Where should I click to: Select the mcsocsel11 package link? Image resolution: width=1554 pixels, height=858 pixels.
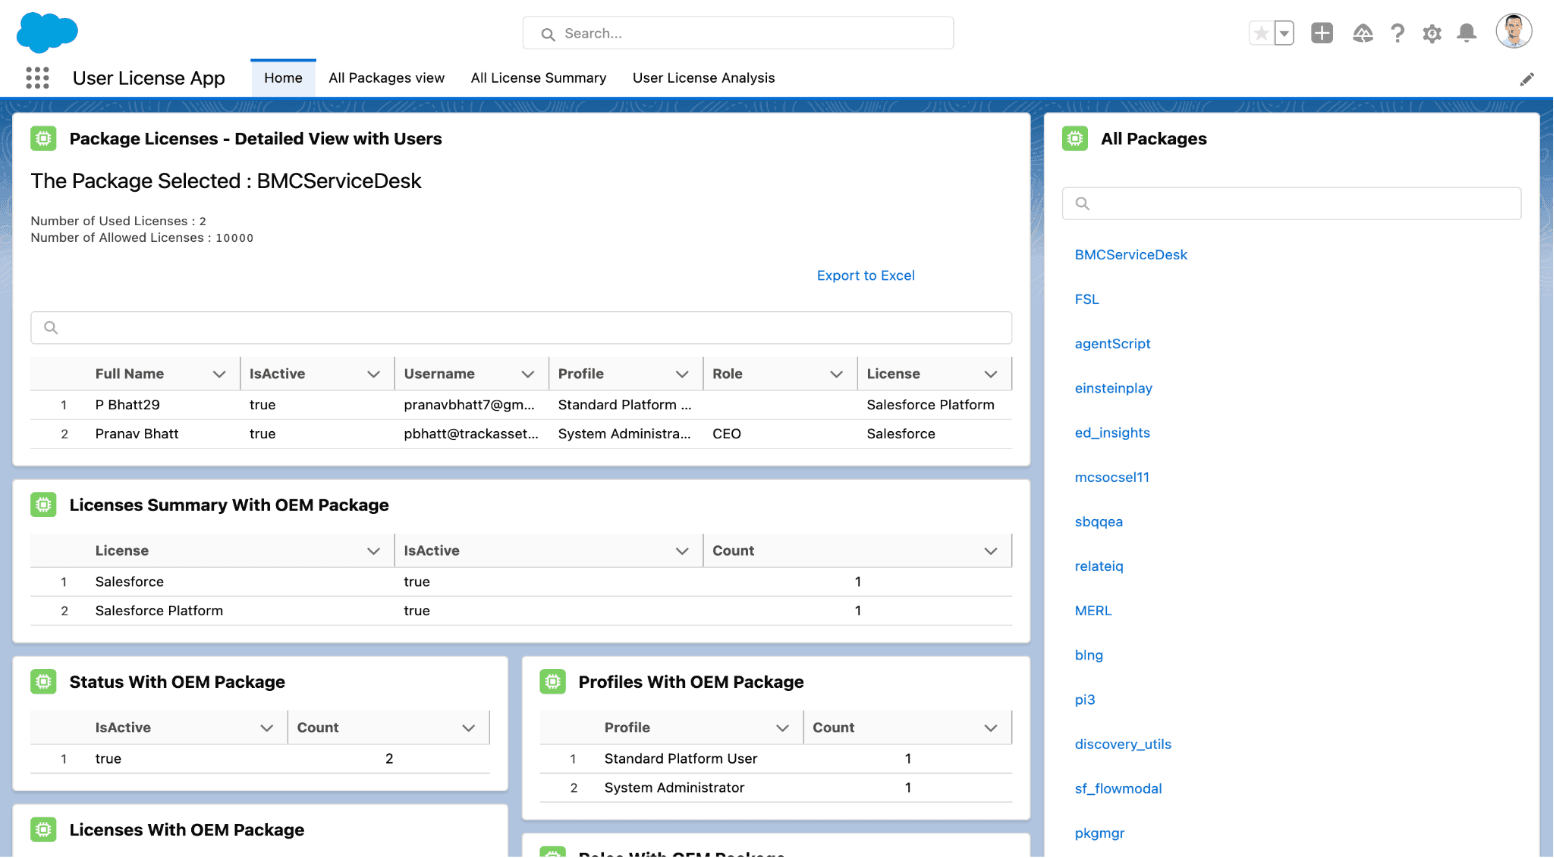1112,477
